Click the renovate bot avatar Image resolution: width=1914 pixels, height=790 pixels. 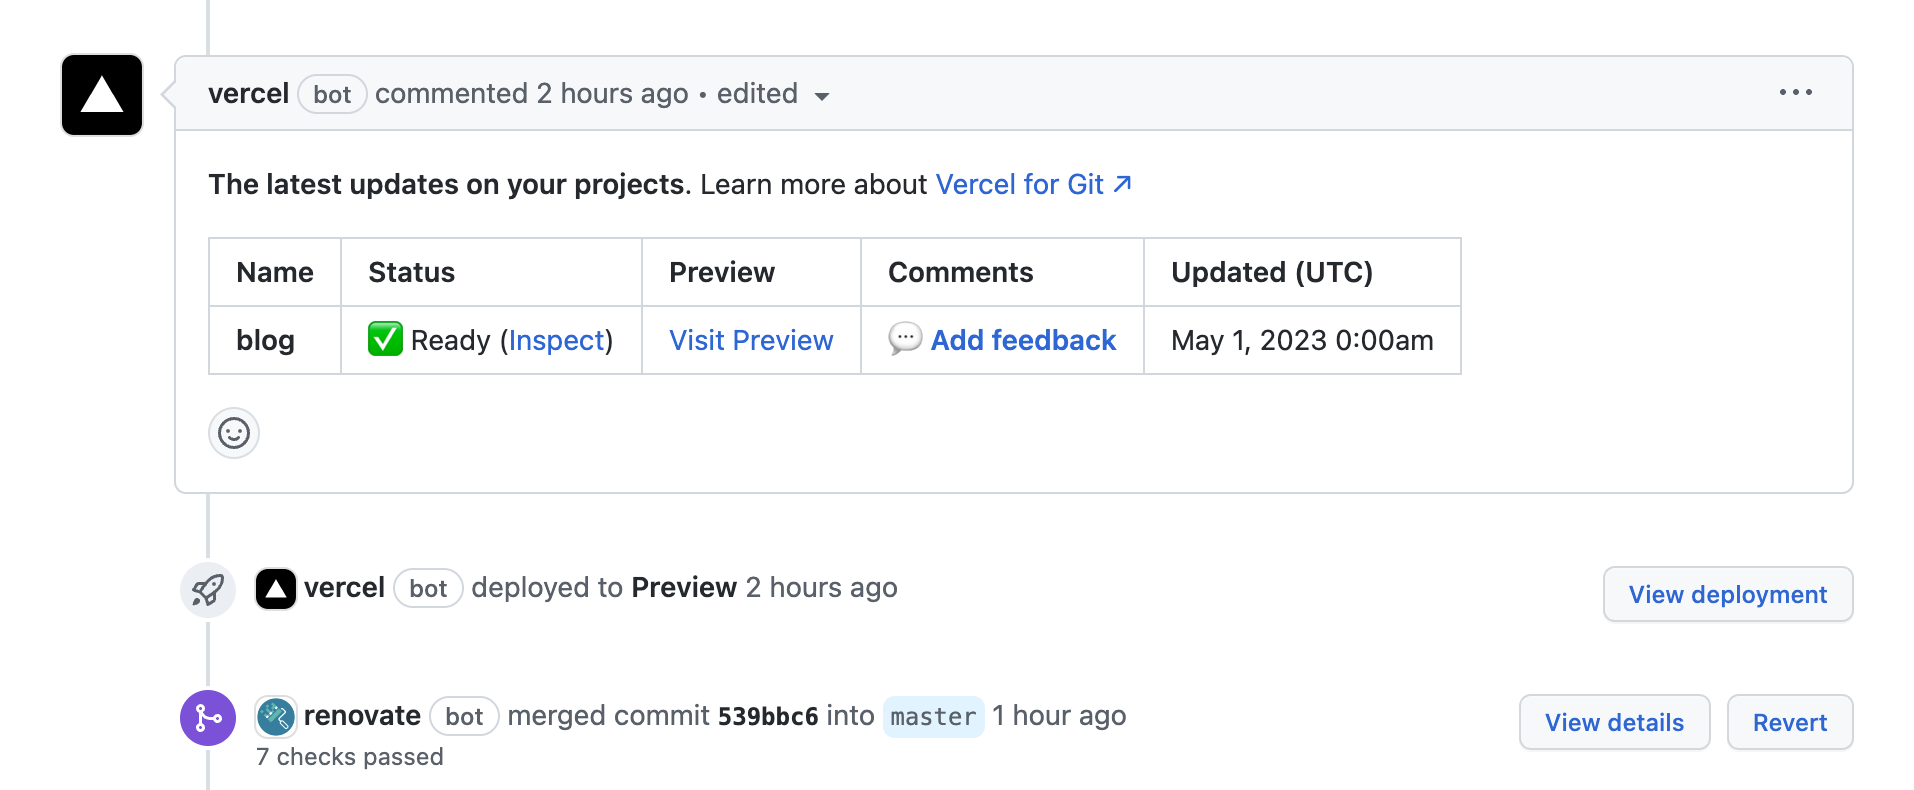pyautogui.click(x=276, y=716)
